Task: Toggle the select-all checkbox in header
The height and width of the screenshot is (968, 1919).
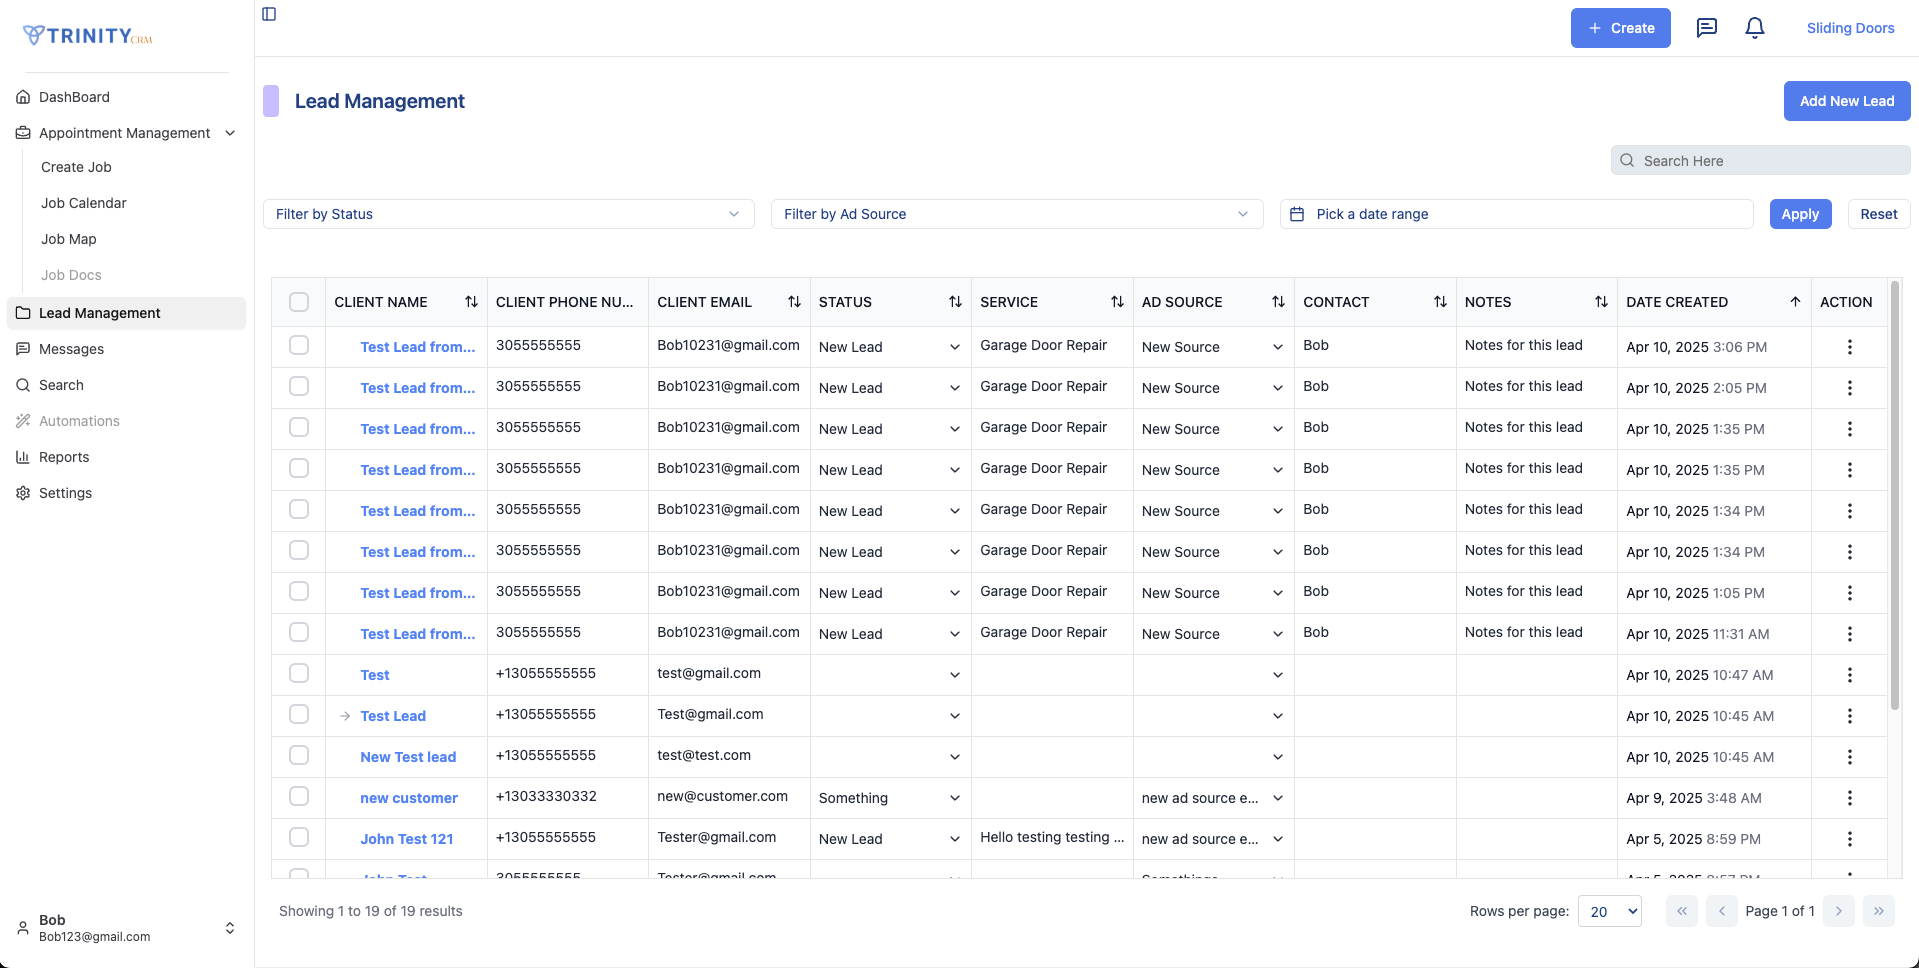Action: click(x=299, y=302)
